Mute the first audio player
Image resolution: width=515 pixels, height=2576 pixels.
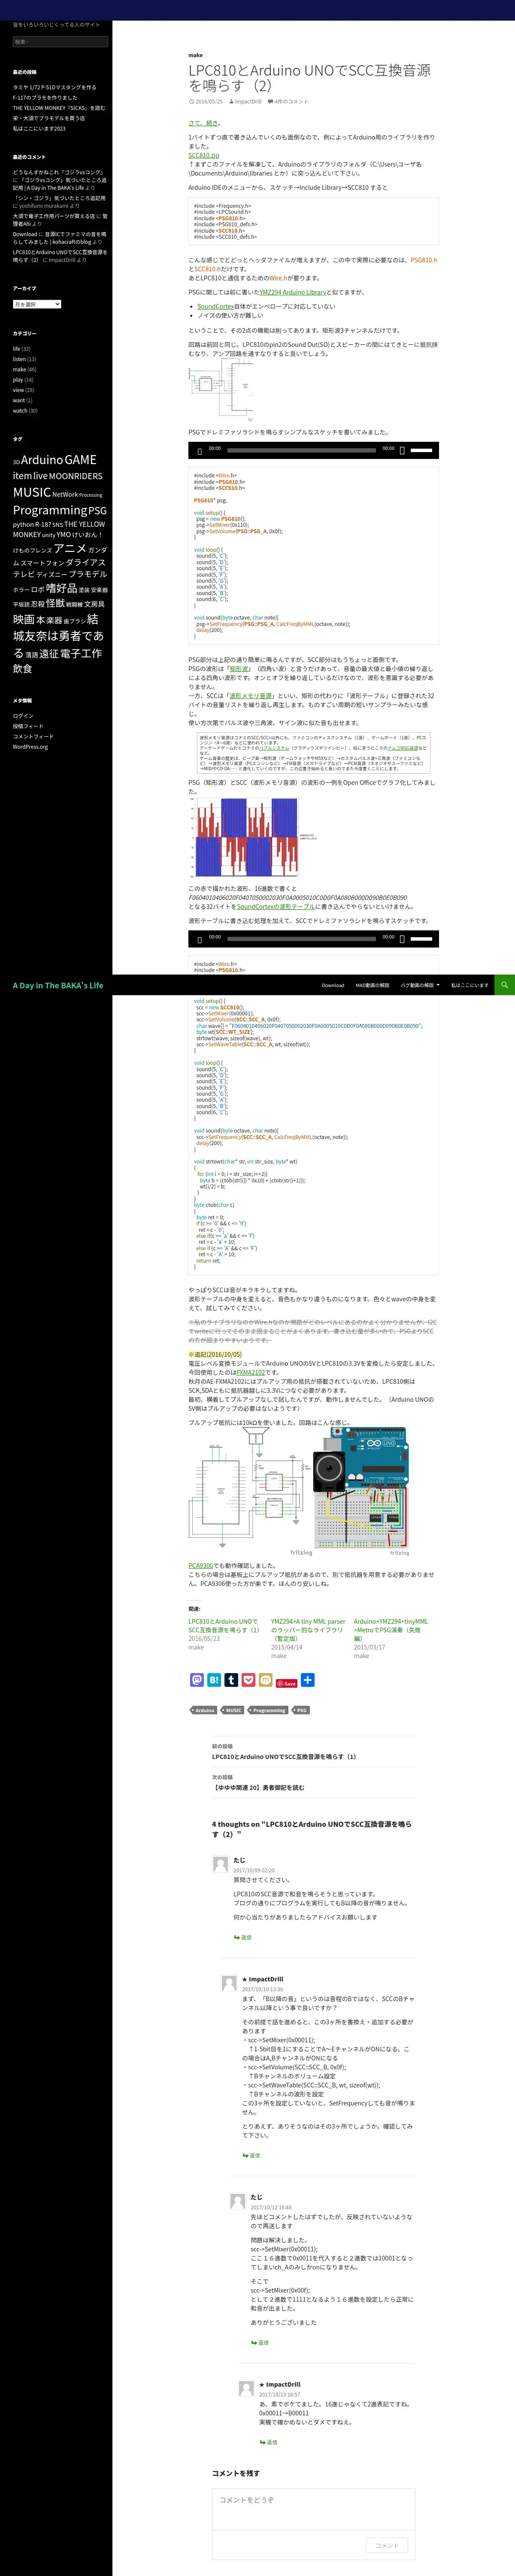click(402, 451)
